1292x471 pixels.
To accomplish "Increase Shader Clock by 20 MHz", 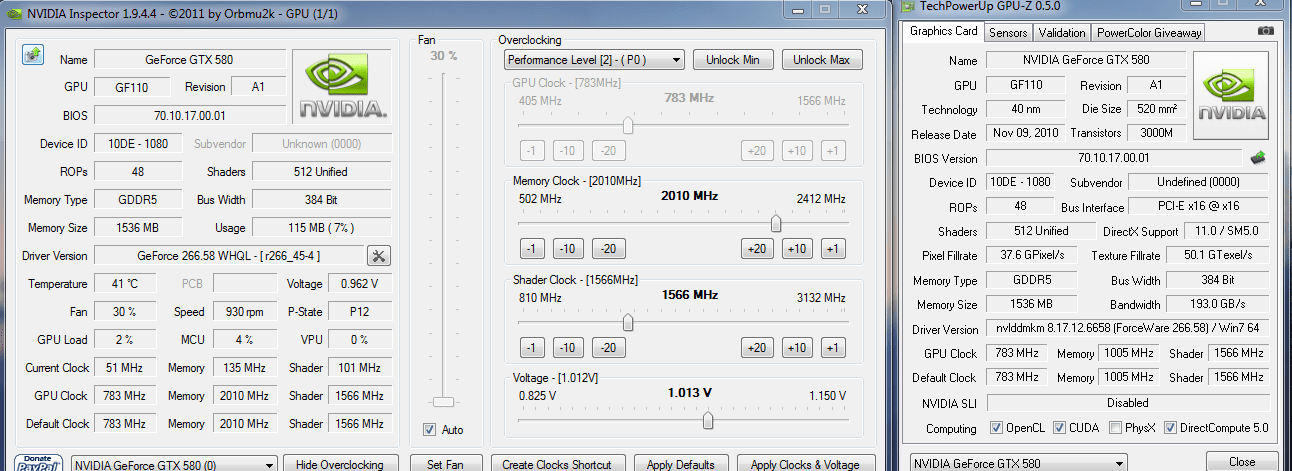I will (757, 347).
